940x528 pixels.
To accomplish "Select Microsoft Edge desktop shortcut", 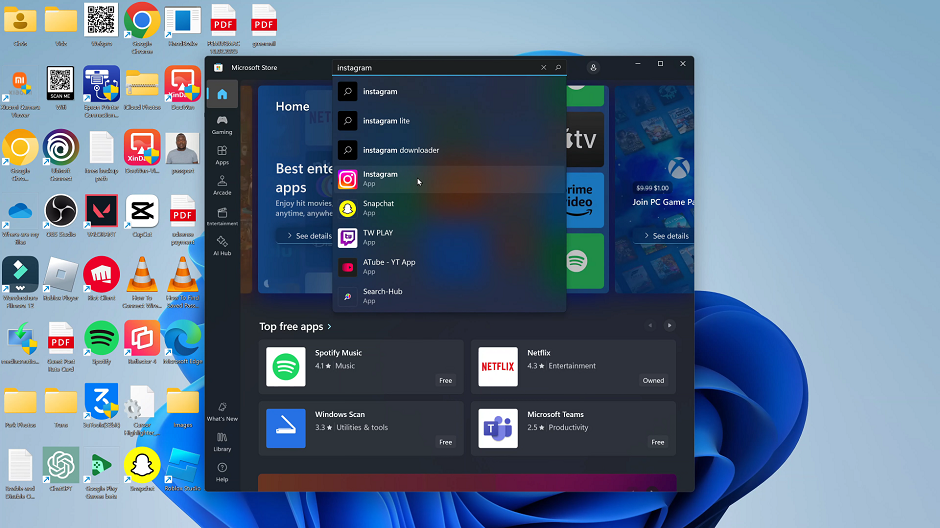I will click(x=182, y=343).
